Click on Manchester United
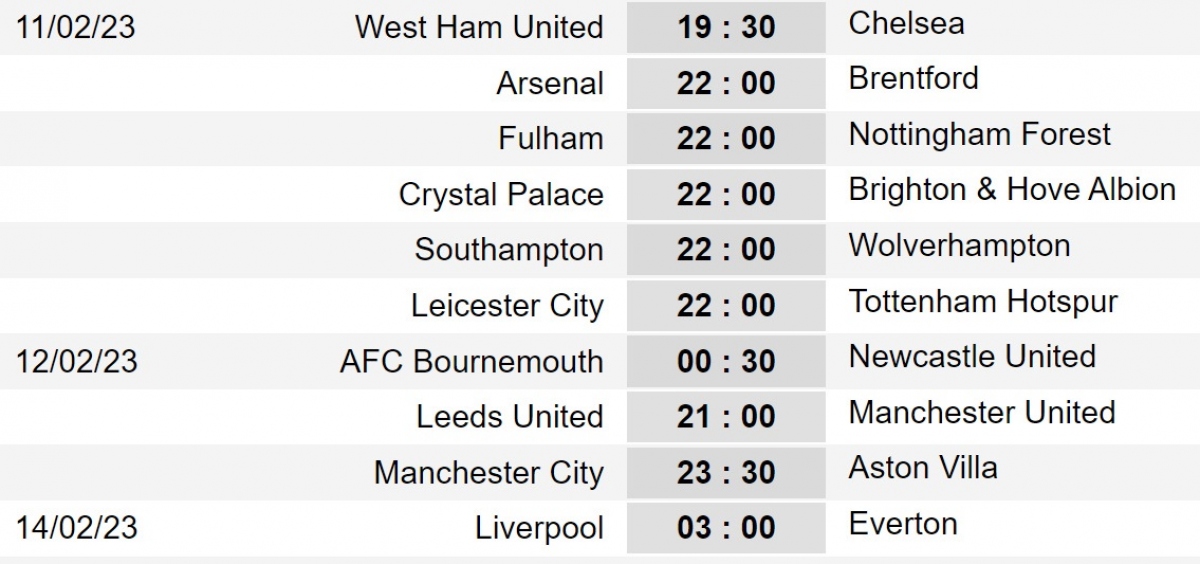The image size is (1200, 564). [x=981, y=412]
